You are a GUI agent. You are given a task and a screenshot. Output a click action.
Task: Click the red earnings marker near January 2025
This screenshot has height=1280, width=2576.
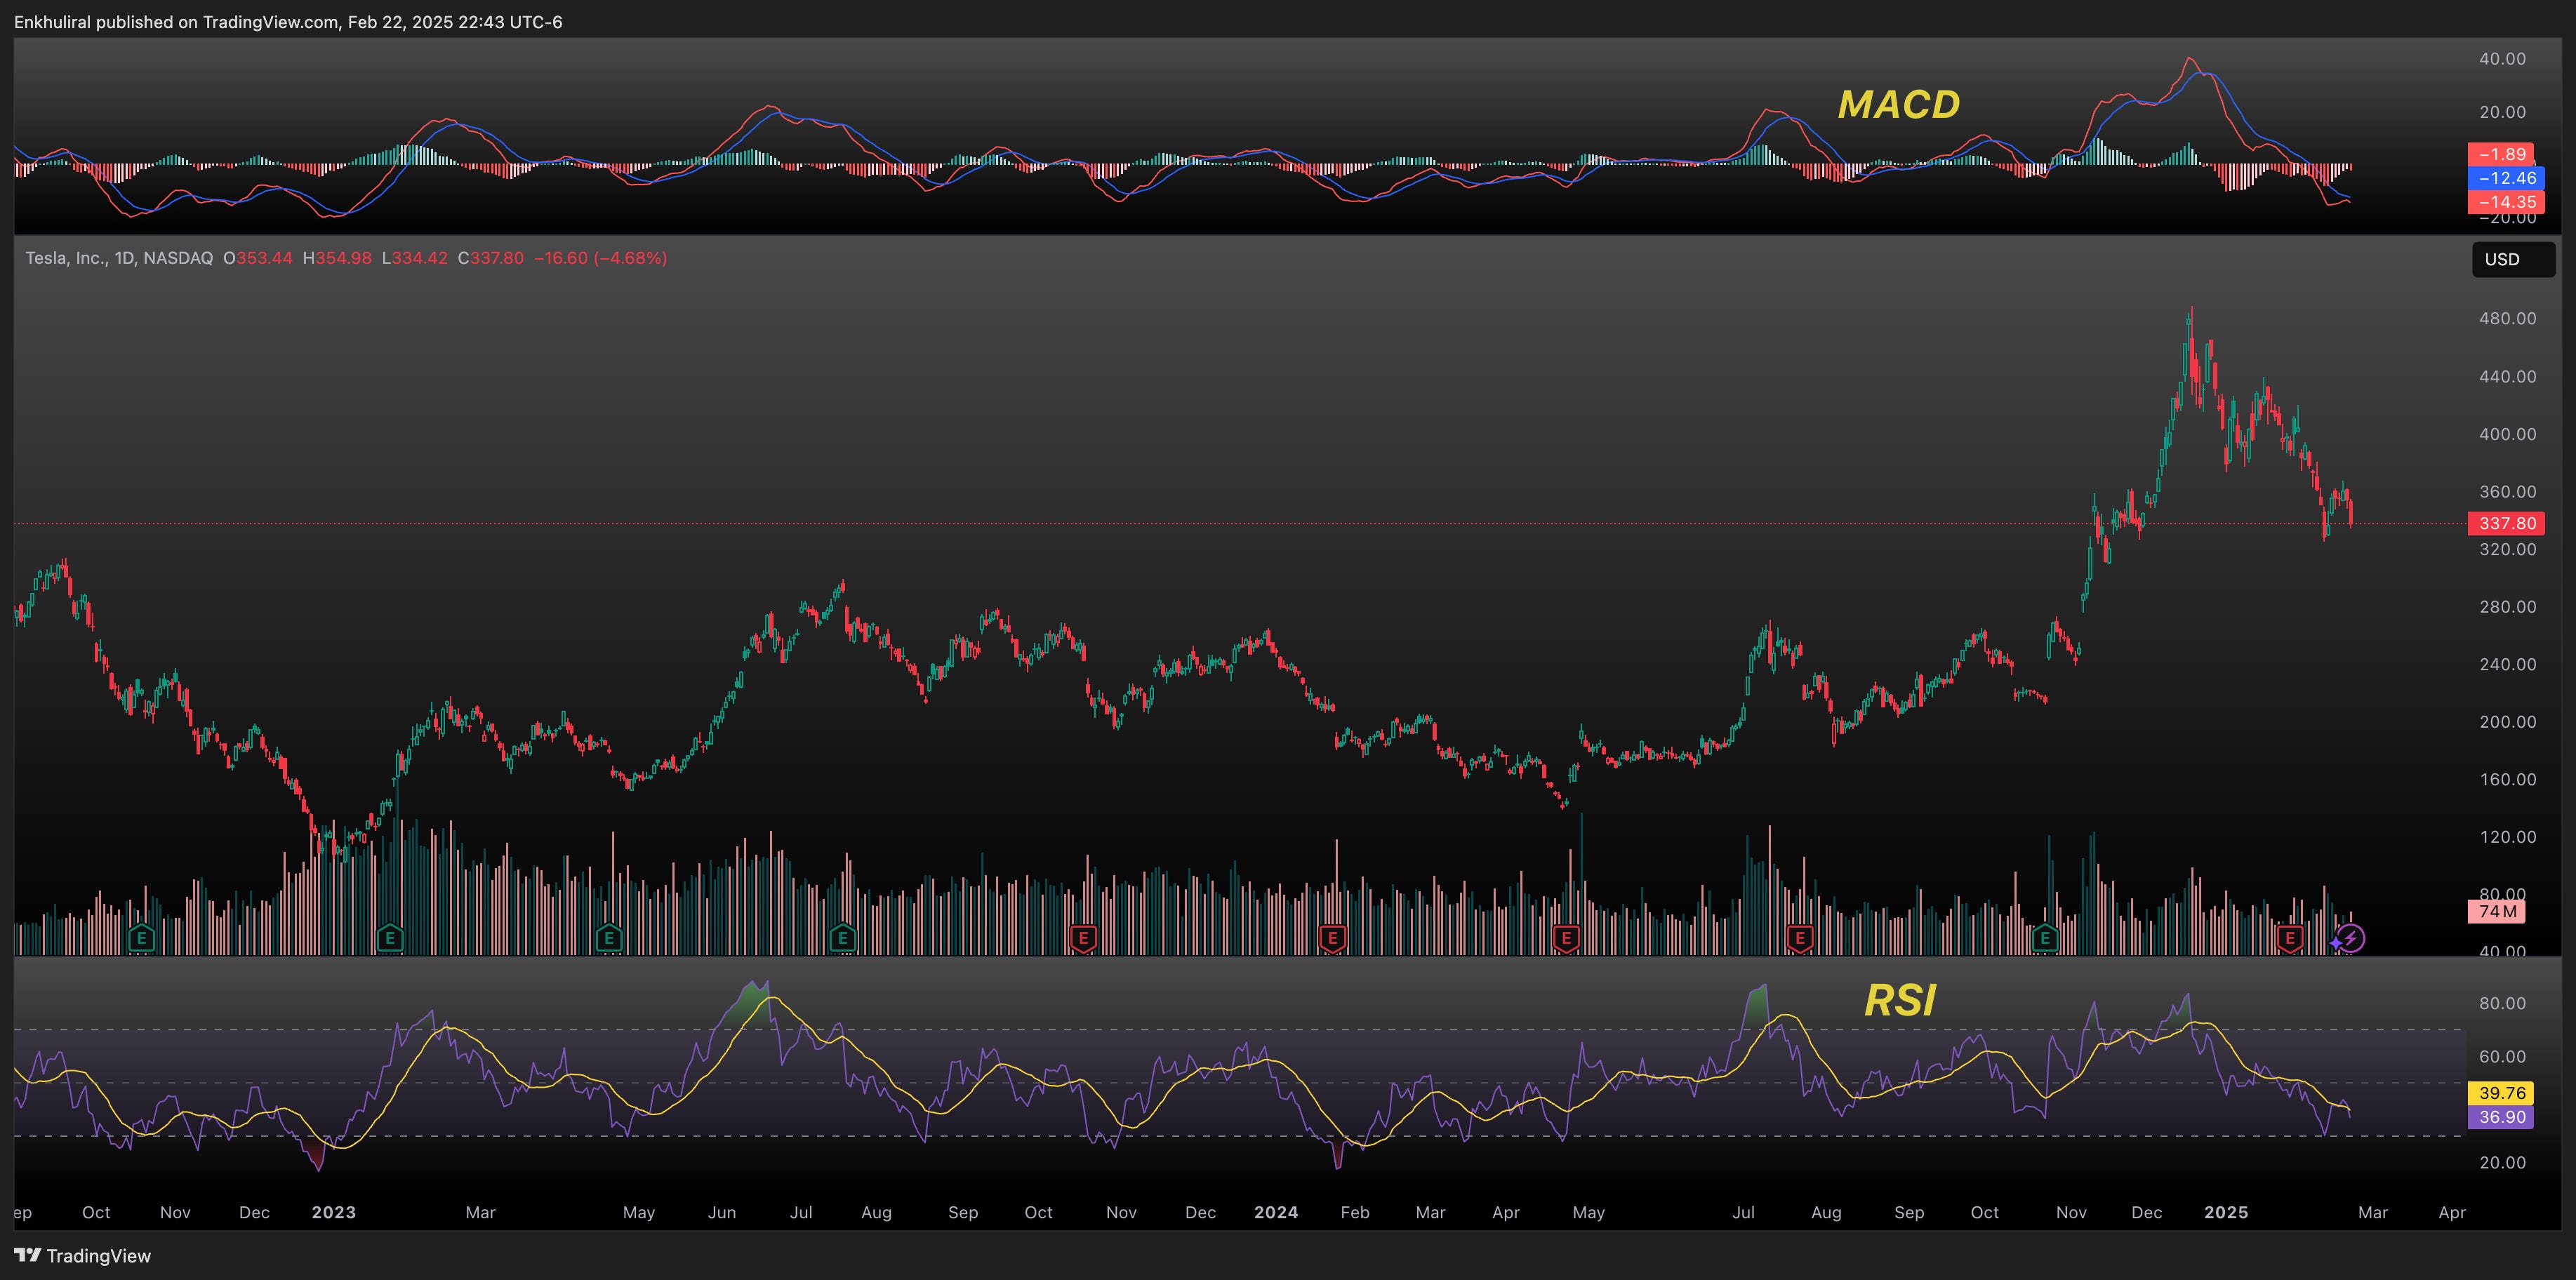[x=2290, y=938]
